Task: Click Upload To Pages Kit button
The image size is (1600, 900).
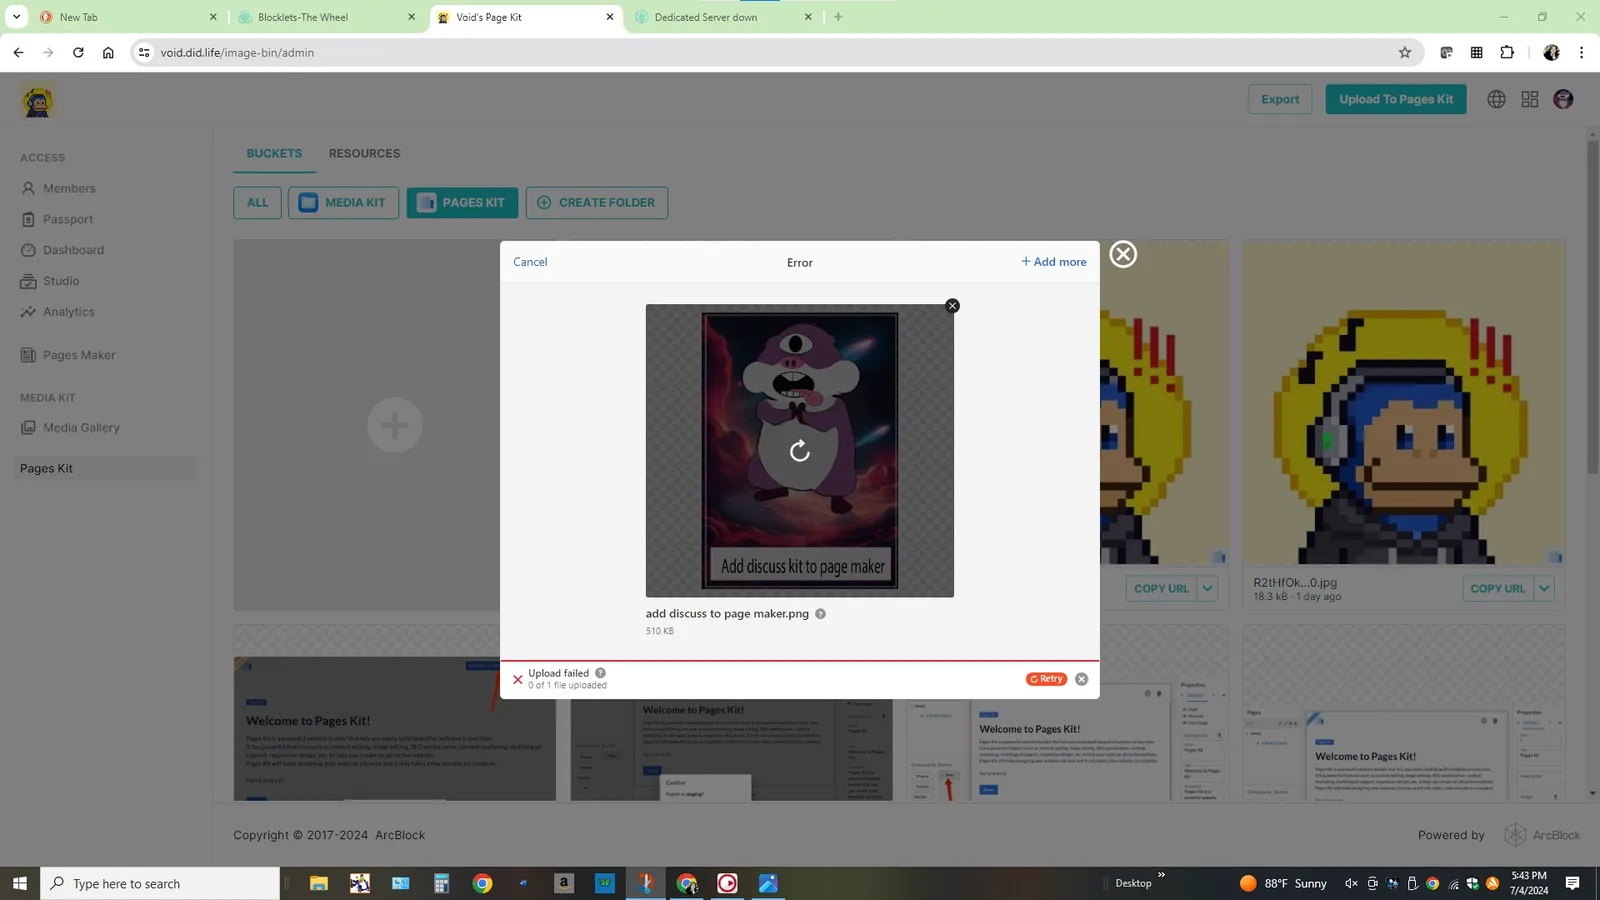Action: (1396, 99)
